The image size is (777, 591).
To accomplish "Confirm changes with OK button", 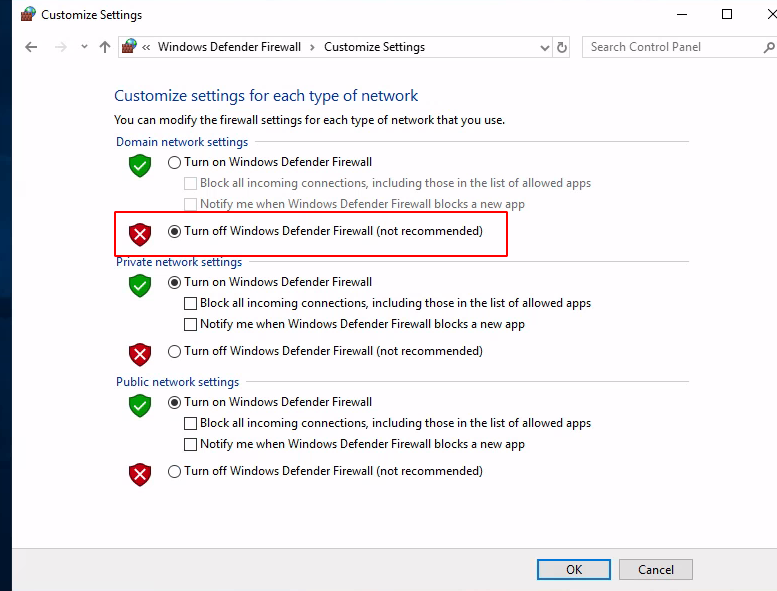I will pos(574,570).
